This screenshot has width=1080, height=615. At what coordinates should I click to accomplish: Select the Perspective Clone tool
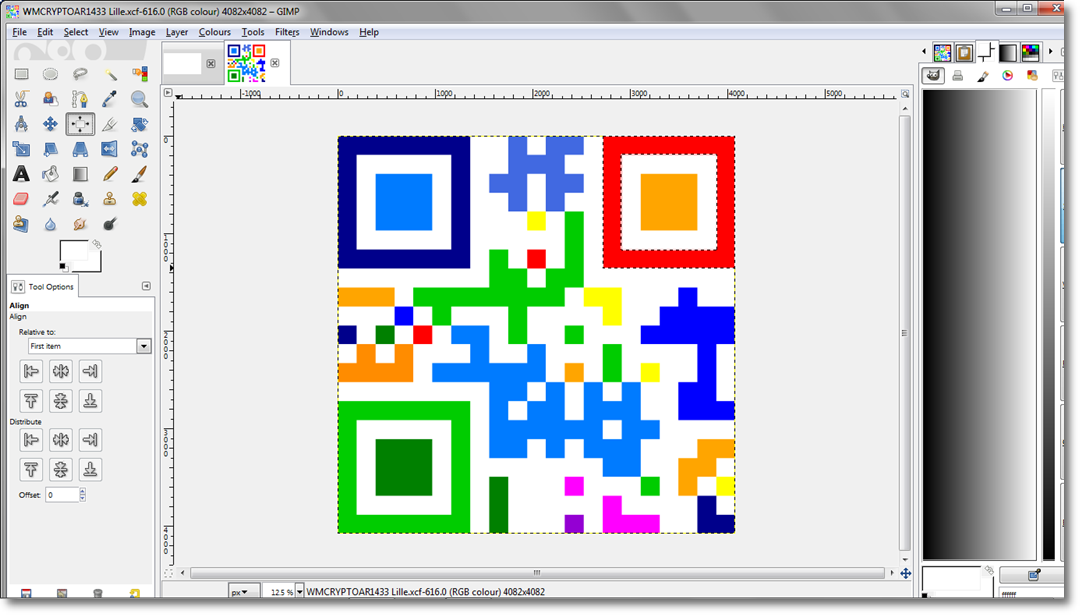[x=21, y=224]
